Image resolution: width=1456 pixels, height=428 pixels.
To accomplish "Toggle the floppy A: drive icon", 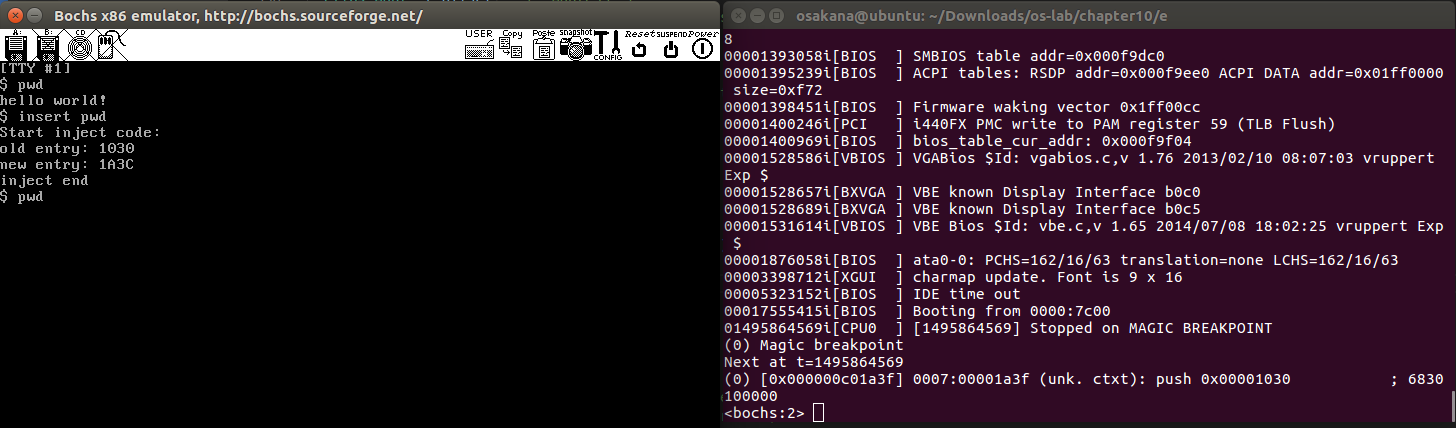I will click(17, 46).
